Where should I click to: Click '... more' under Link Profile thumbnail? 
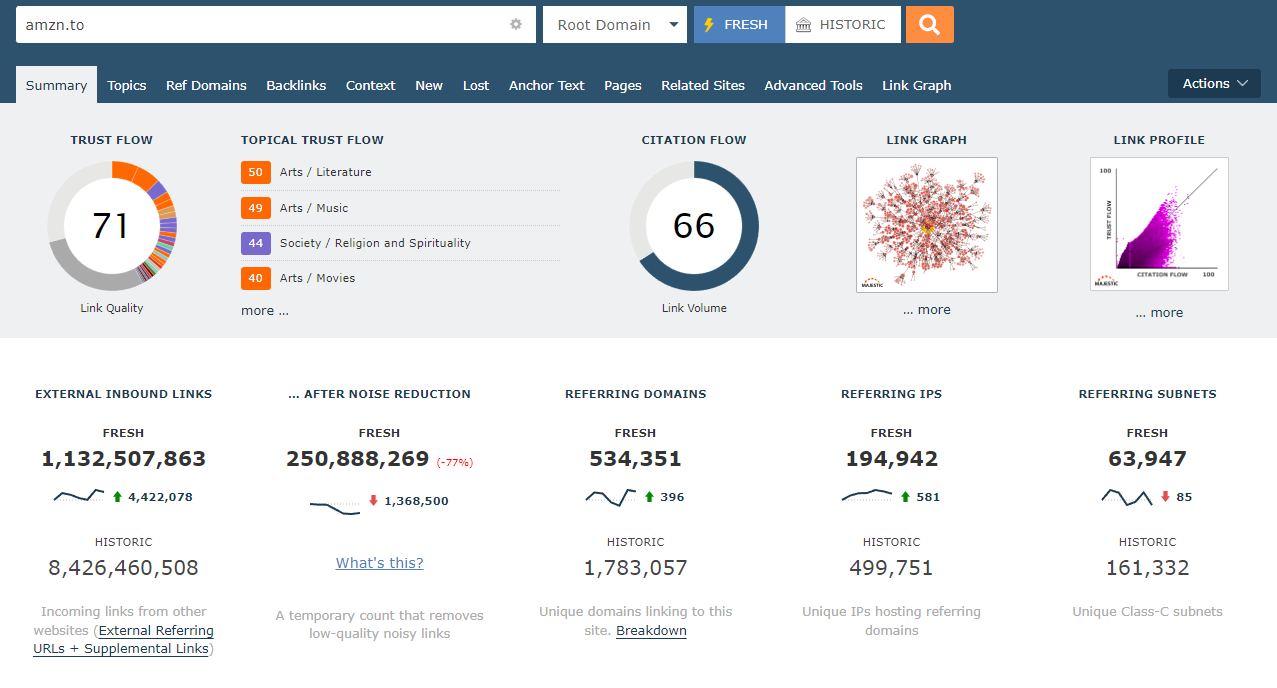(1159, 313)
